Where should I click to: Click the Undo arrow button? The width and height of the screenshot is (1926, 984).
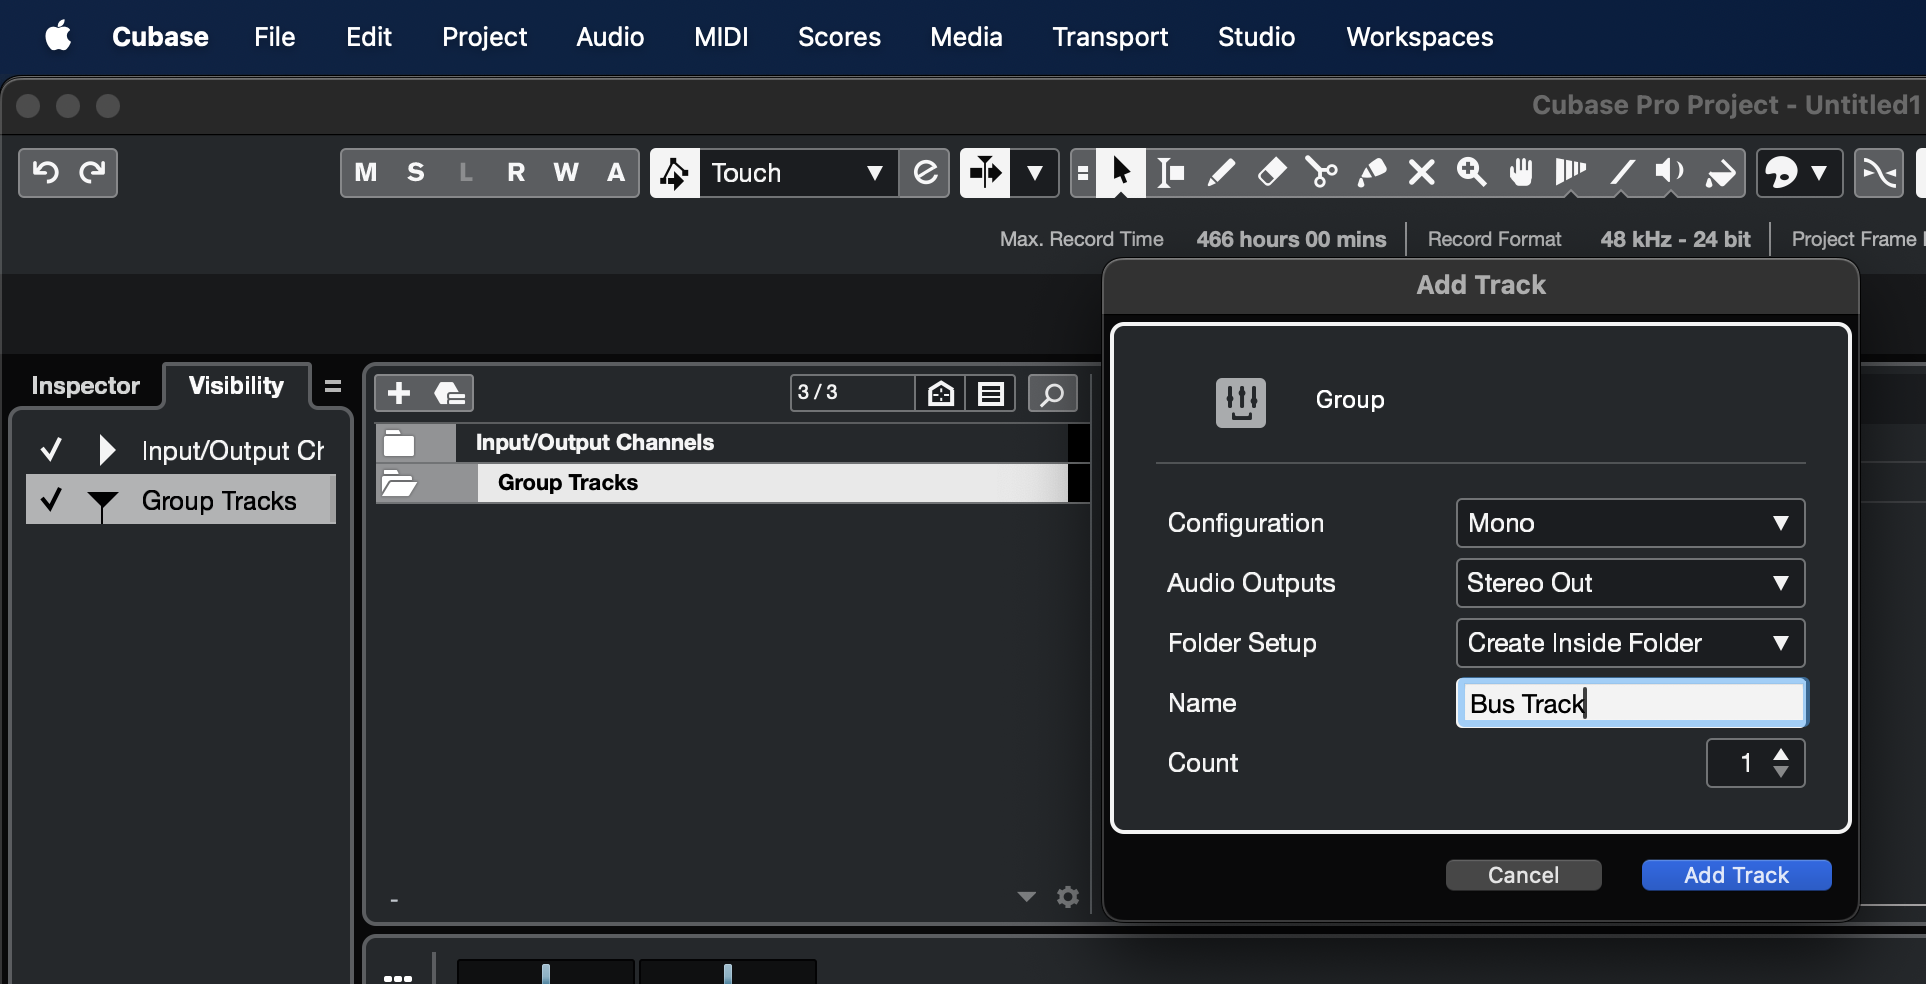click(x=45, y=173)
